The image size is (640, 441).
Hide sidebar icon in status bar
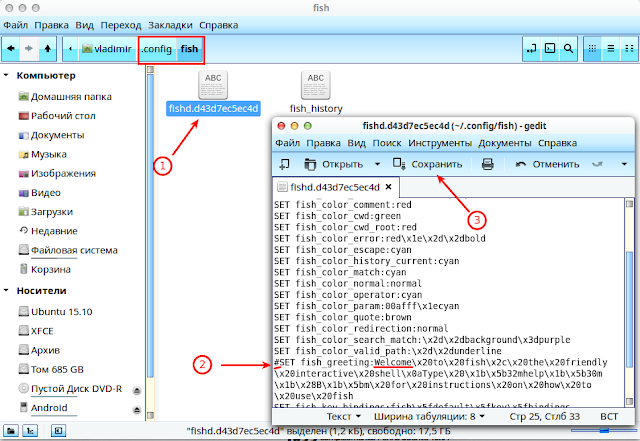tap(58, 431)
